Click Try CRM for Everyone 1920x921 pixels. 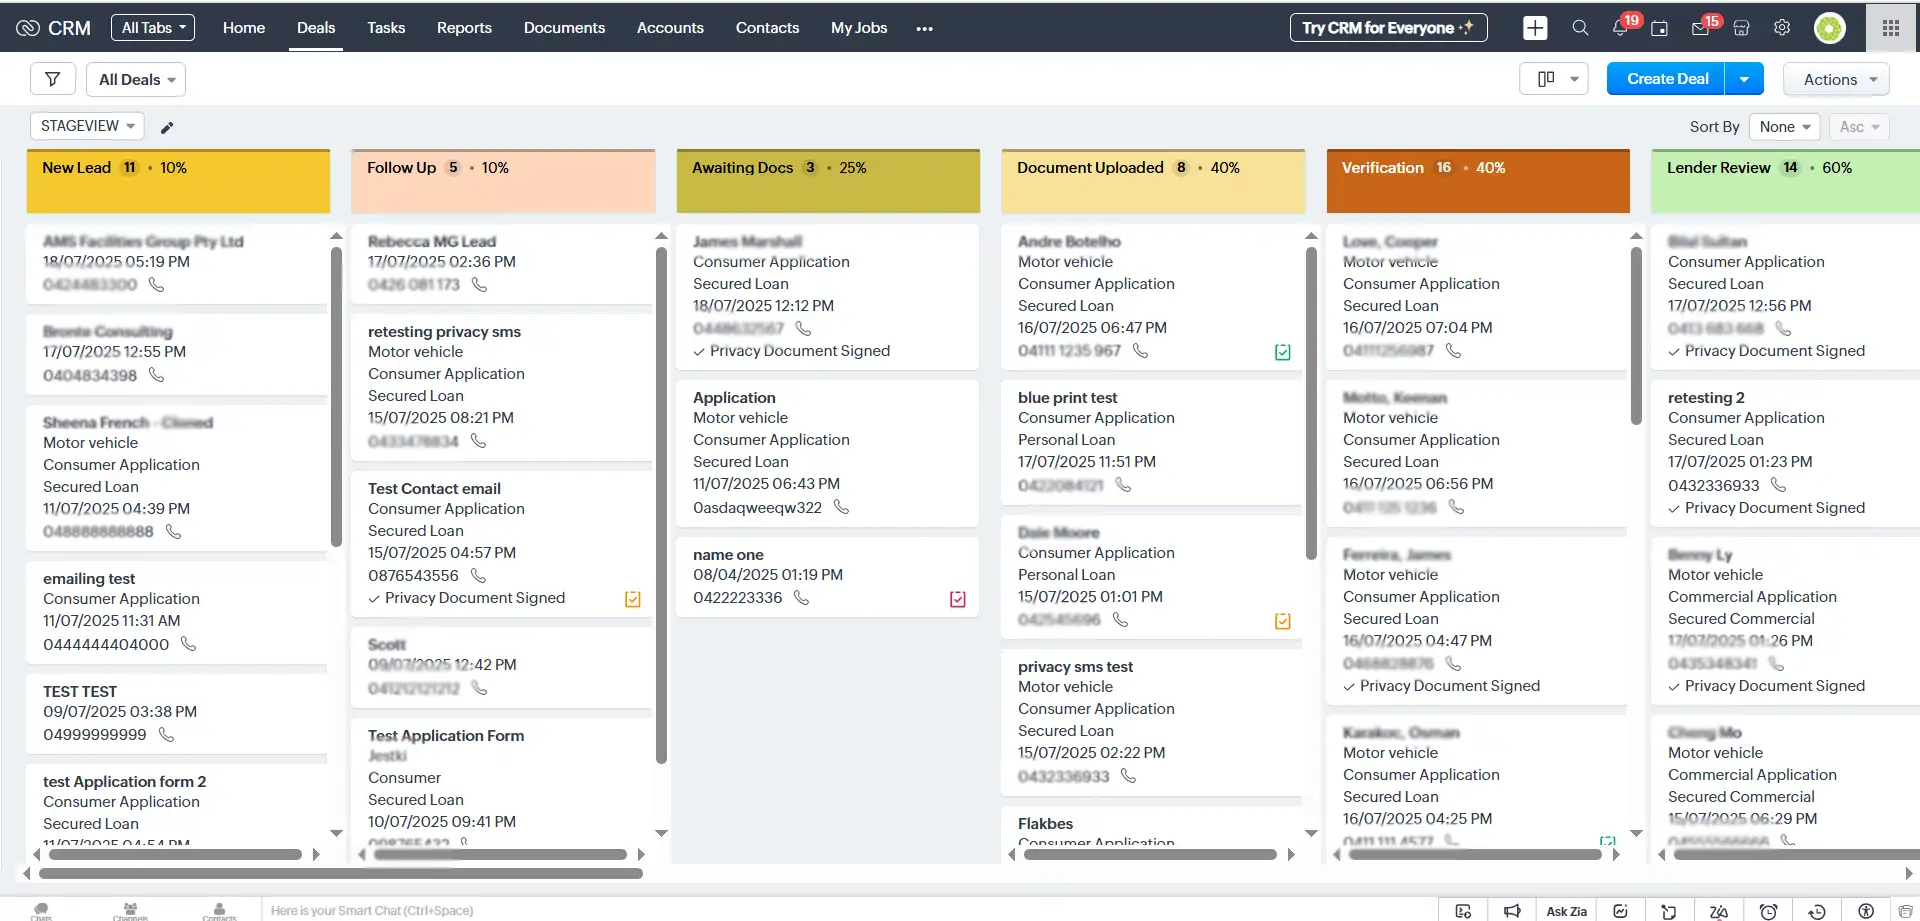pos(1387,28)
